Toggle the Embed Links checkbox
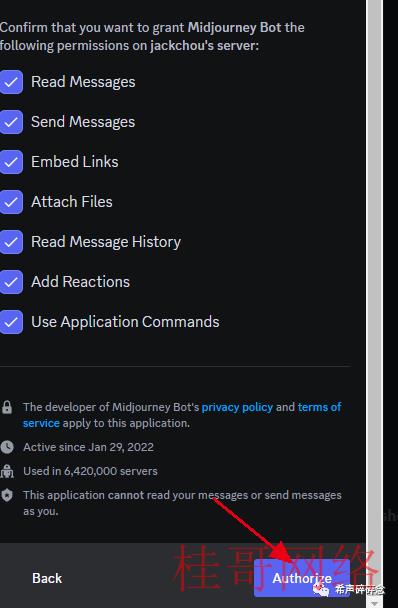Image resolution: width=398 pixels, height=608 pixels. 11,162
